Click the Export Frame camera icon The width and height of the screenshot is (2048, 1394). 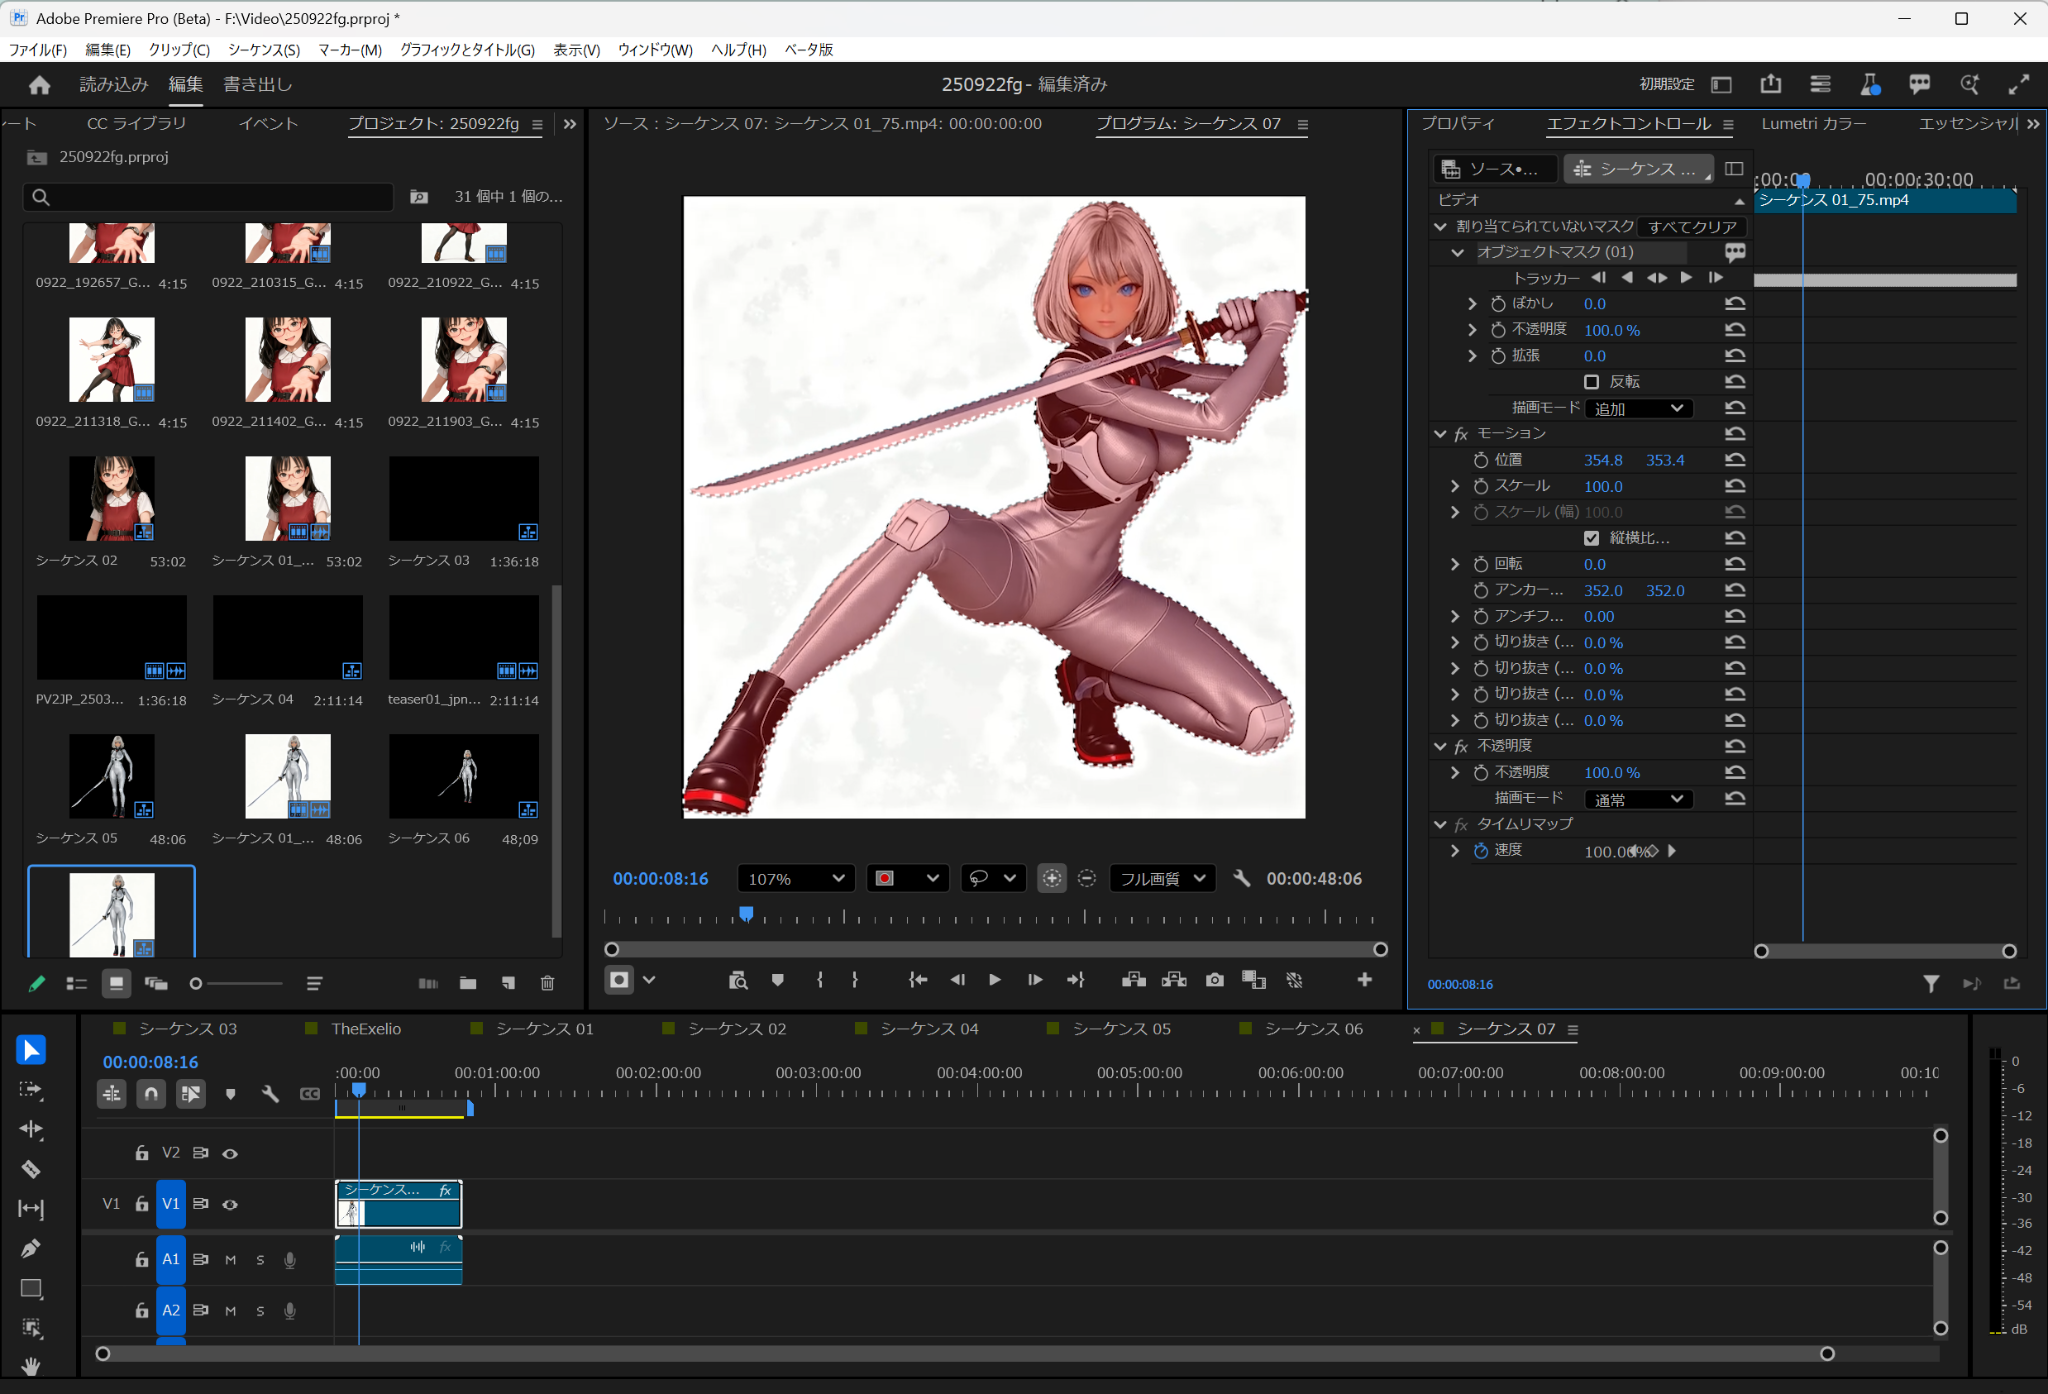[1214, 980]
